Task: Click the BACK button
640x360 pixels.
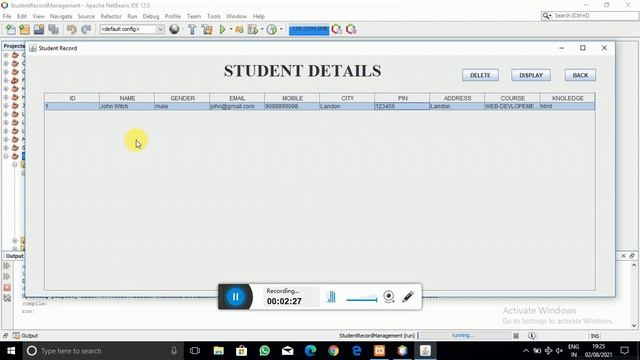Action: pos(580,75)
